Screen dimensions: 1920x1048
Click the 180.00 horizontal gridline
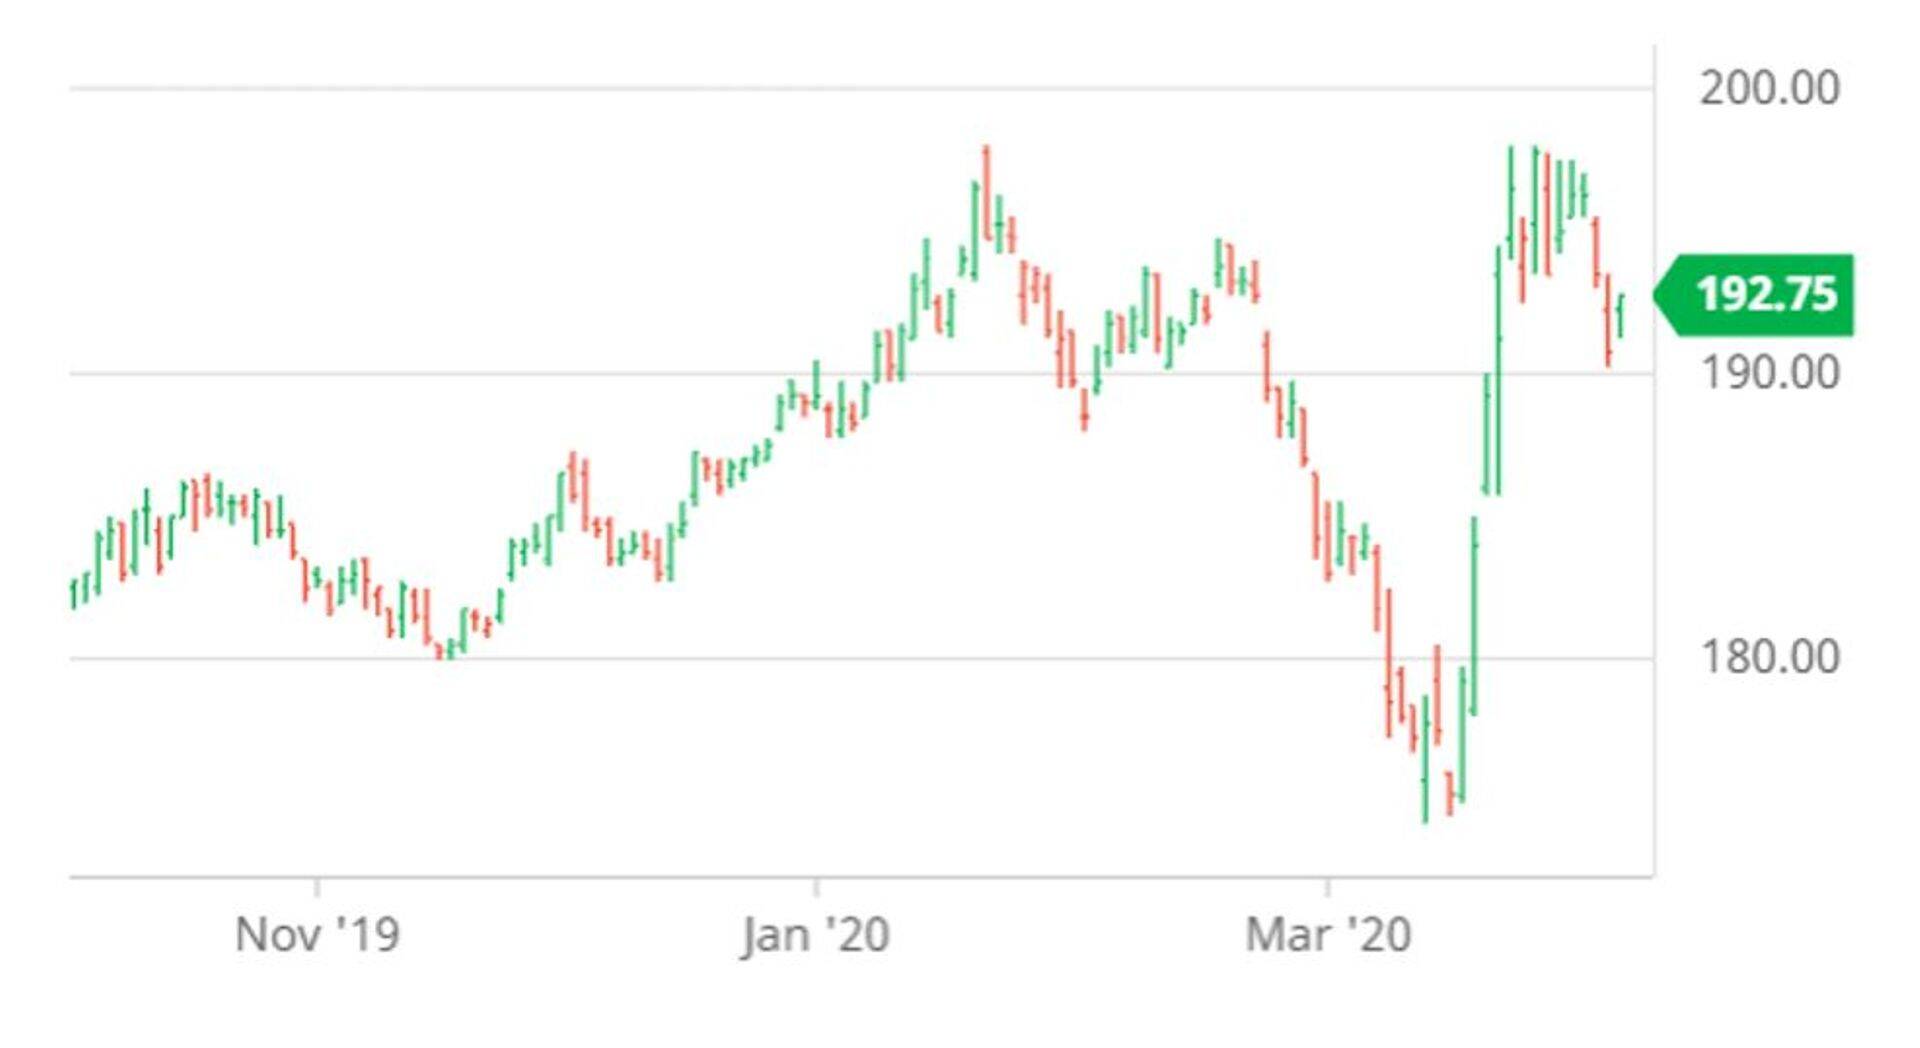click(x=800, y=658)
